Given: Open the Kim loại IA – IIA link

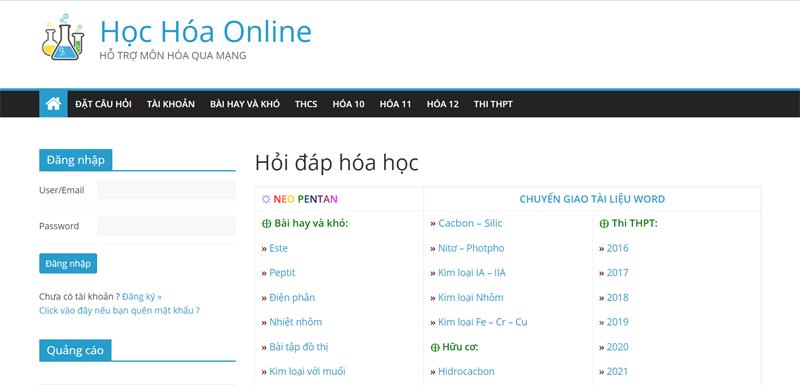Looking at the screenshot, I should click(x=472, y=273).
